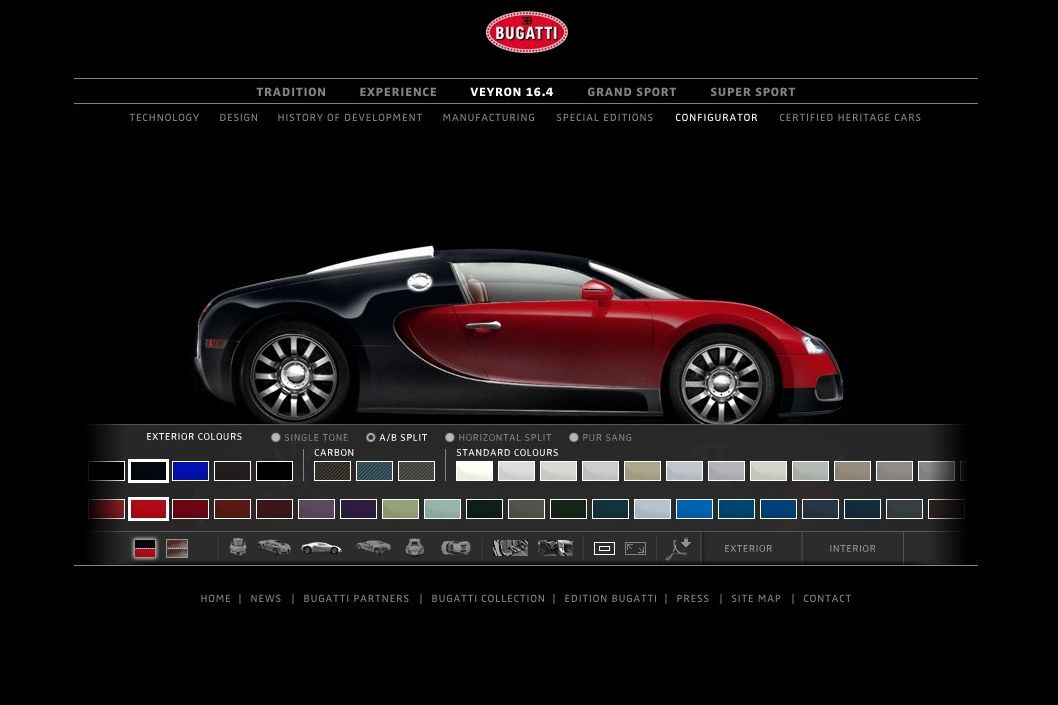Click the brown leather swatch icon in toolbar
This screenshot has height=705, width=1058.
pos(177,548)
